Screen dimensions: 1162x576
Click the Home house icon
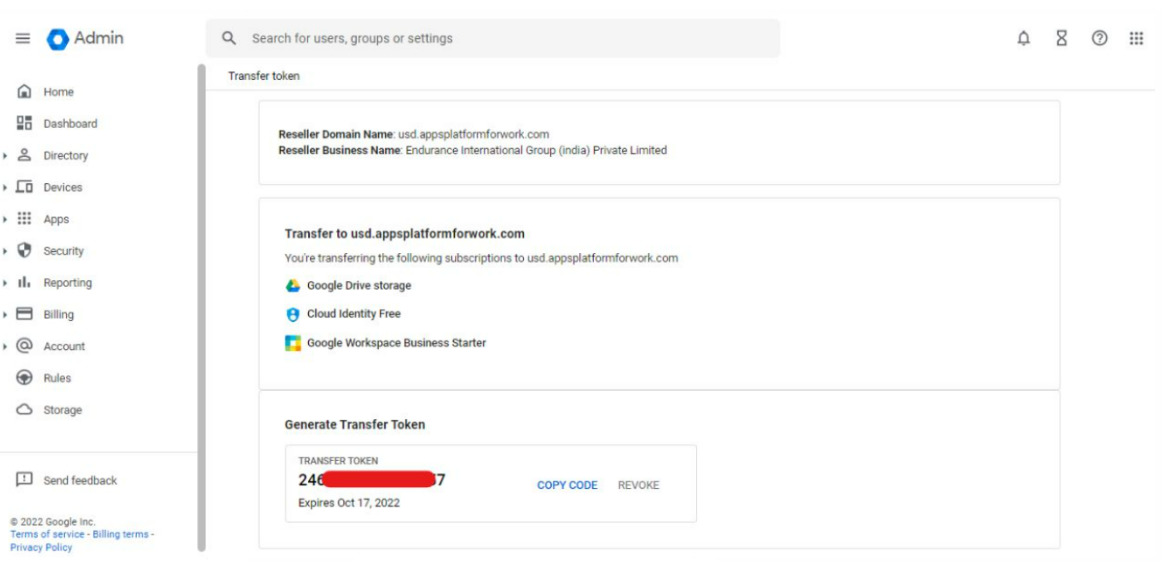point(24,92)
